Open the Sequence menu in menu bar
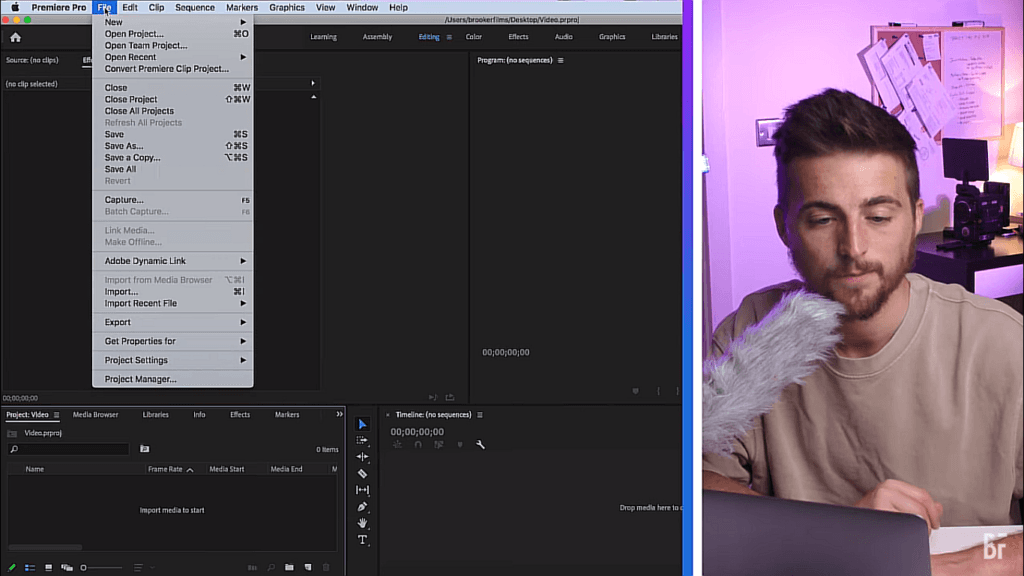Viewport: 1024px width, 576px height. click(x=195, y=7)
